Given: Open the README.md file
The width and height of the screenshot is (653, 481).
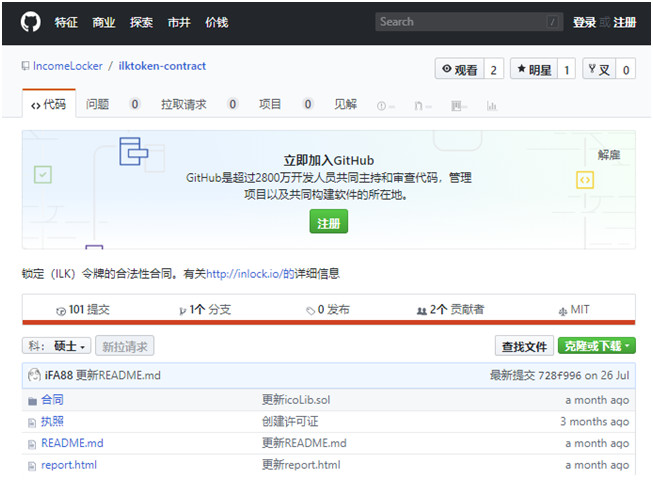Looking at the screenshot, I should [x=72, y=443].
